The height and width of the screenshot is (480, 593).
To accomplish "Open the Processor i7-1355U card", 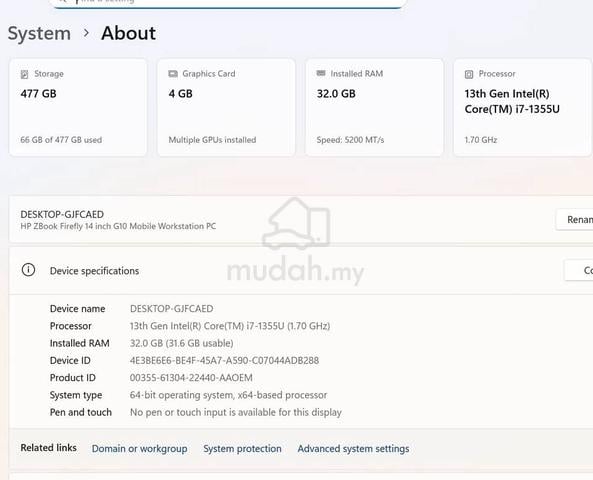I will [x=522, y=107].
